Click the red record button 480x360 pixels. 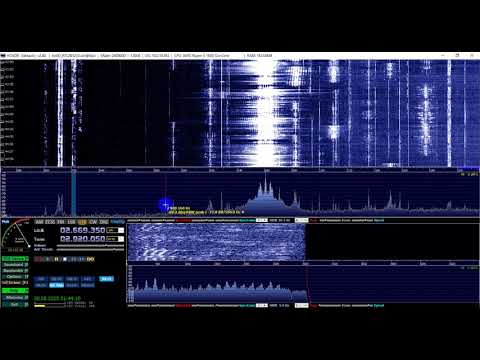[x=39, y=259]
